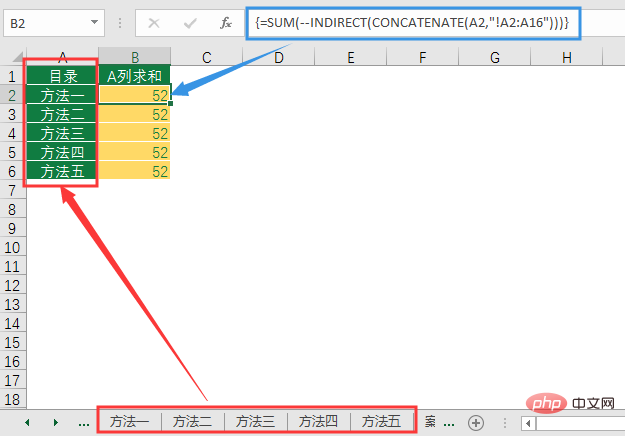Select row 1 header

pos(12,76)
